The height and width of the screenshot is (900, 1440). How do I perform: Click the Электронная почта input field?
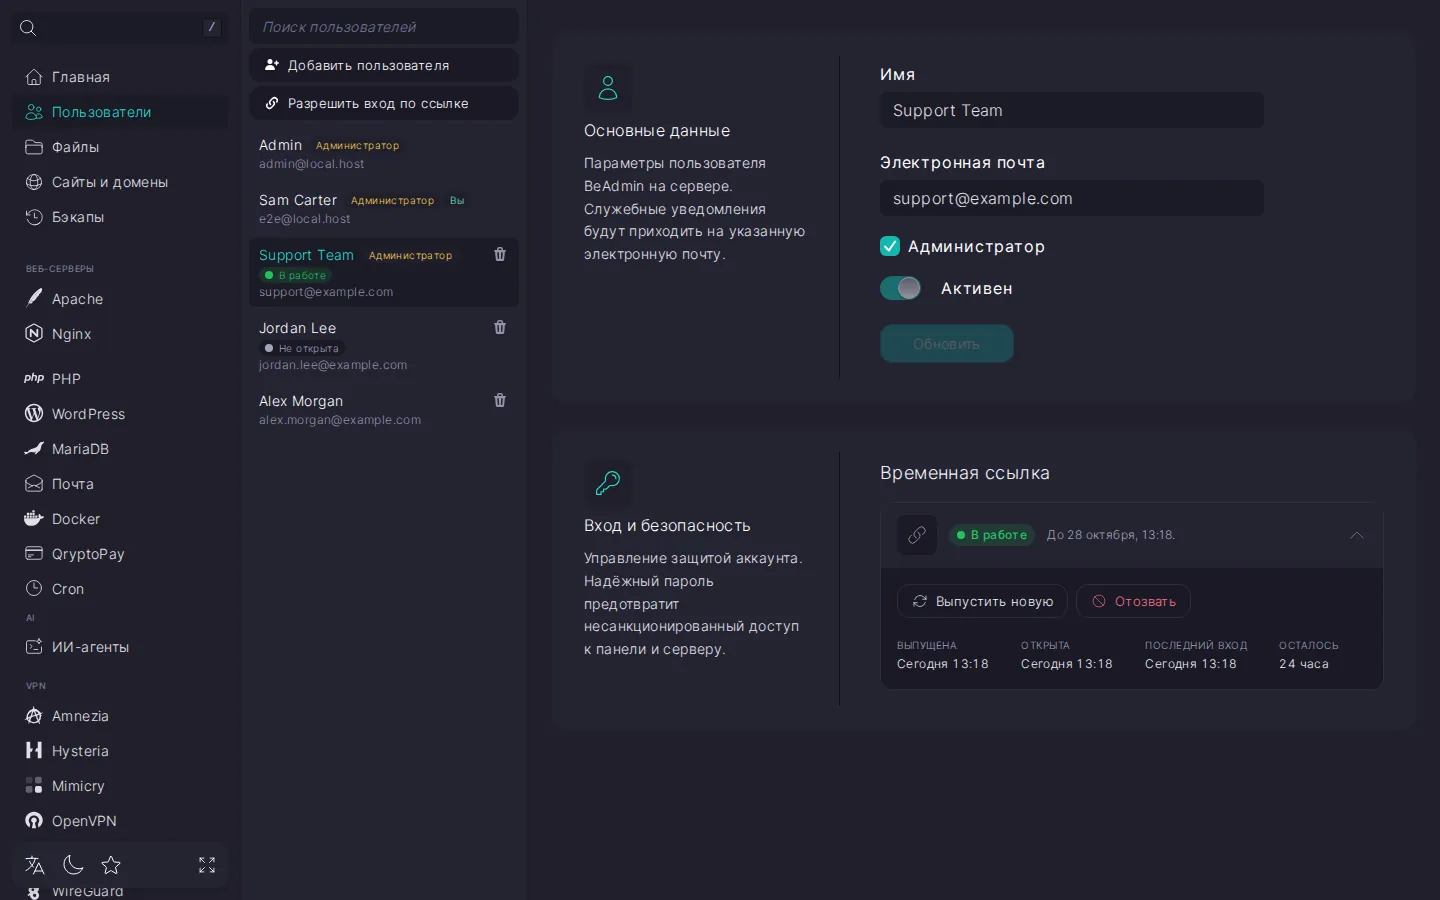[x=1072, y=198]
